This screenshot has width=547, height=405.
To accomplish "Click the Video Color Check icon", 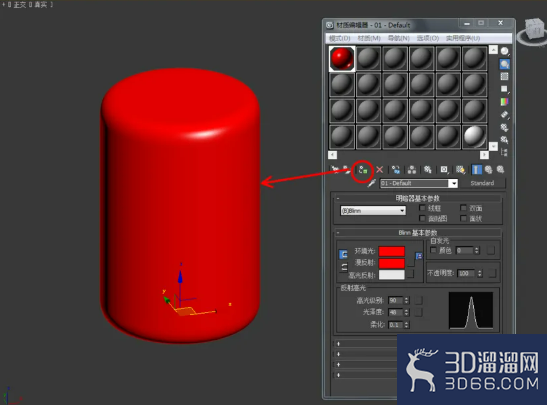I will click(504, 102).
